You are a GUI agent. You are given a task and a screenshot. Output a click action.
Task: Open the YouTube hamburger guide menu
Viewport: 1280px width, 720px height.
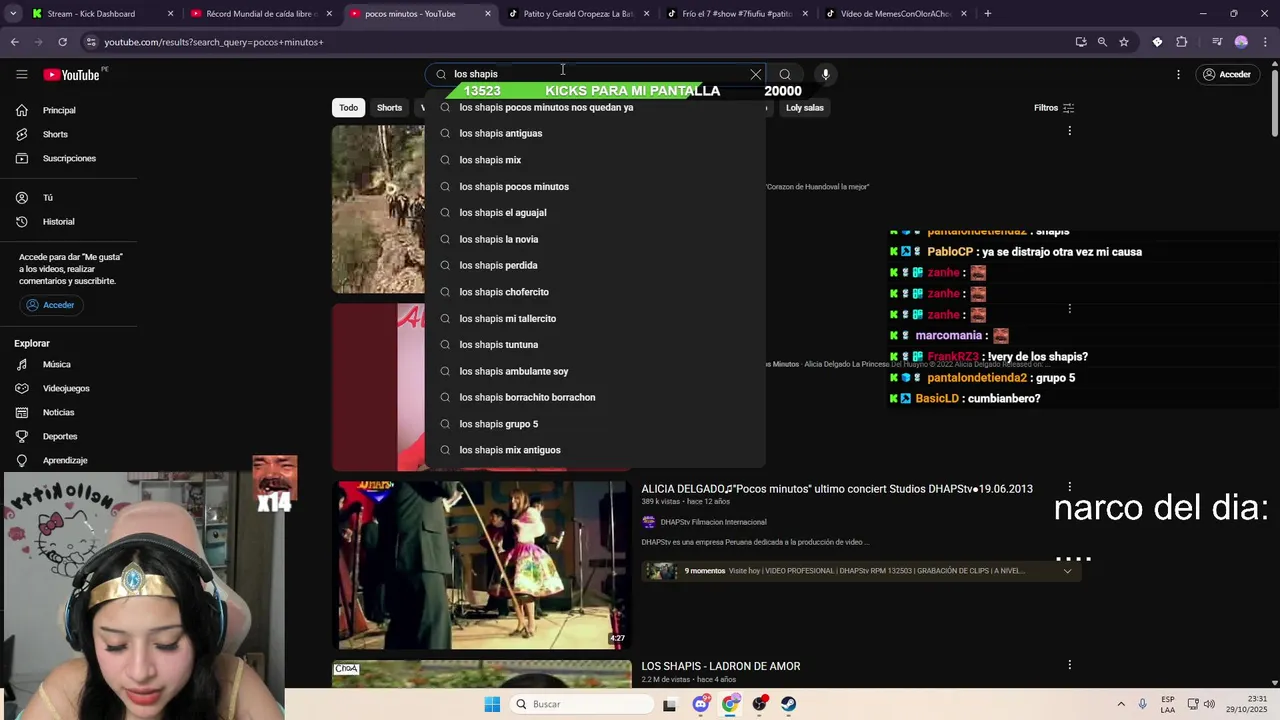22,74
